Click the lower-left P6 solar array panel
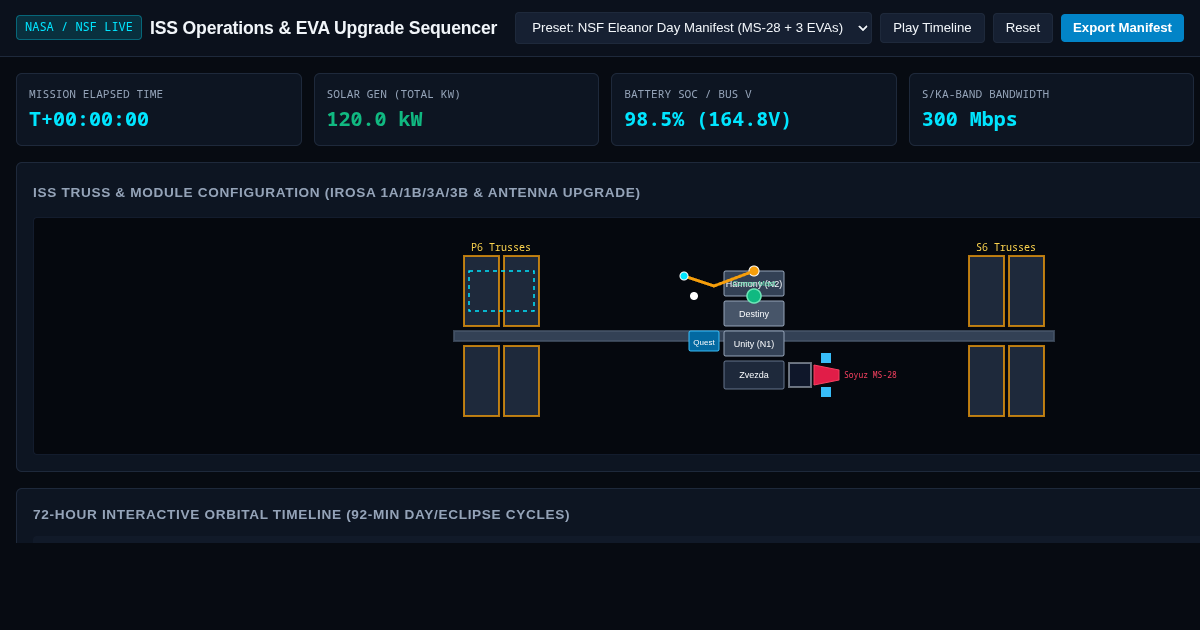The height and width of the screenshot is (630, 1200). [x=481, y=381]
